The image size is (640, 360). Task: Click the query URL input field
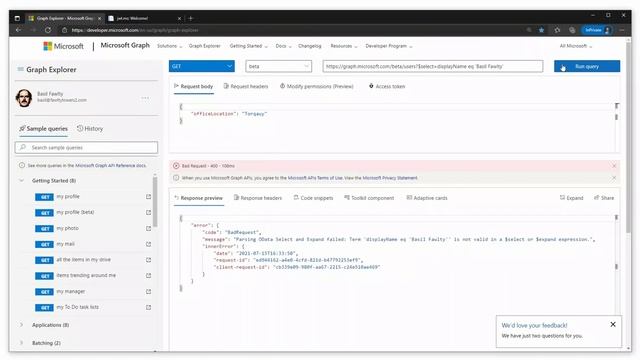433,66
